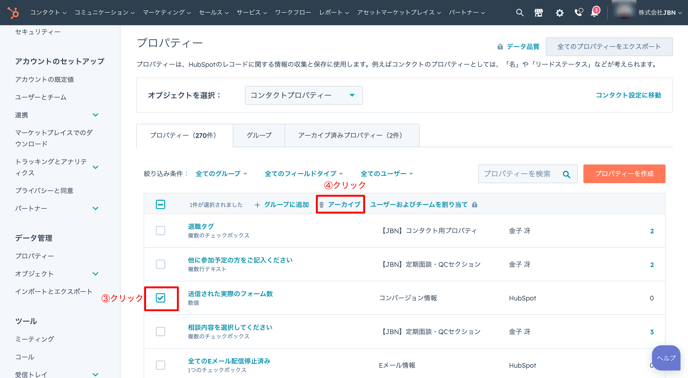Open the 退職タグ property

click(x=201, y=227)
